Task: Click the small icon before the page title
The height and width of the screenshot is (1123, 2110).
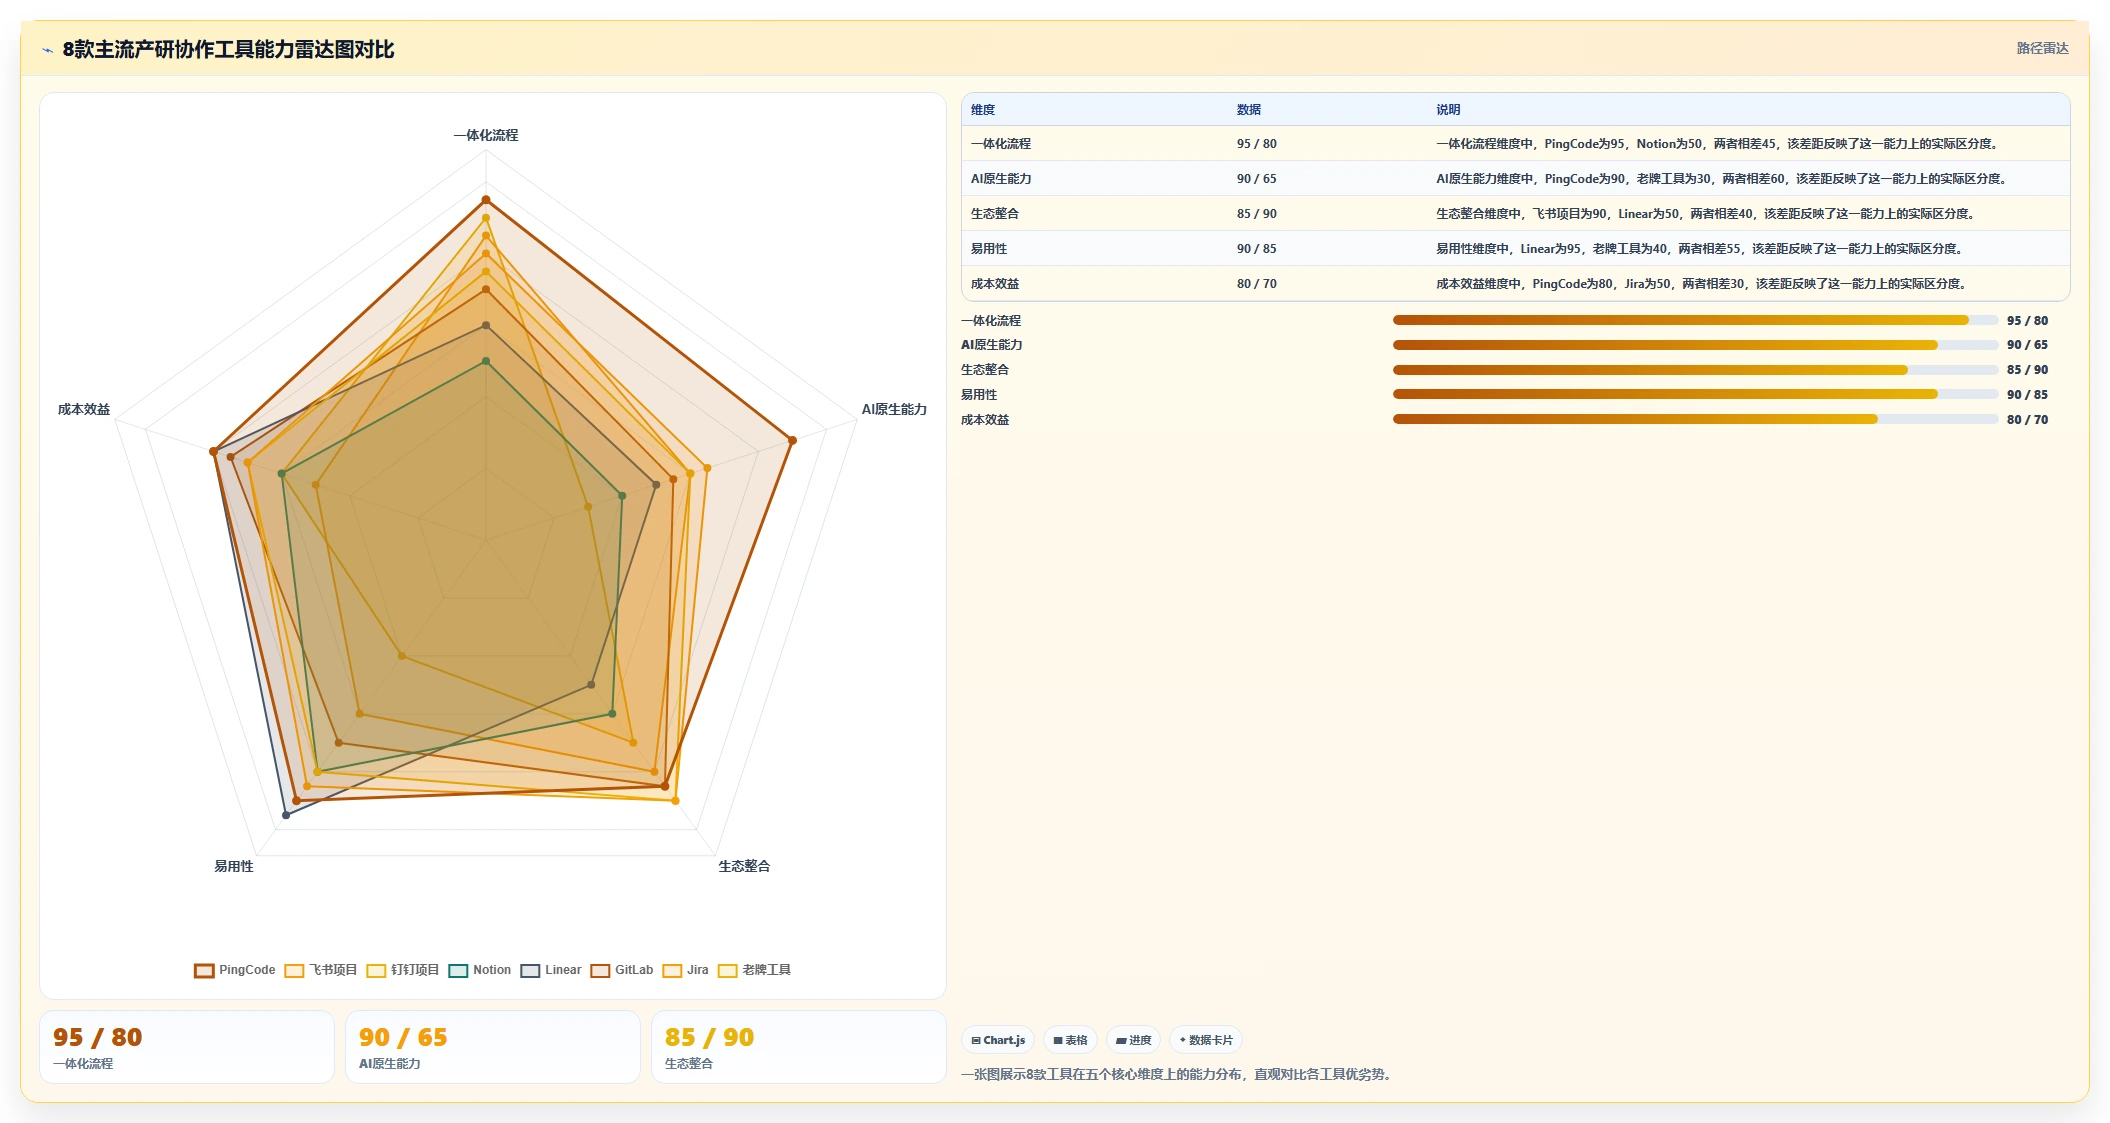Action: pos(47,50)
